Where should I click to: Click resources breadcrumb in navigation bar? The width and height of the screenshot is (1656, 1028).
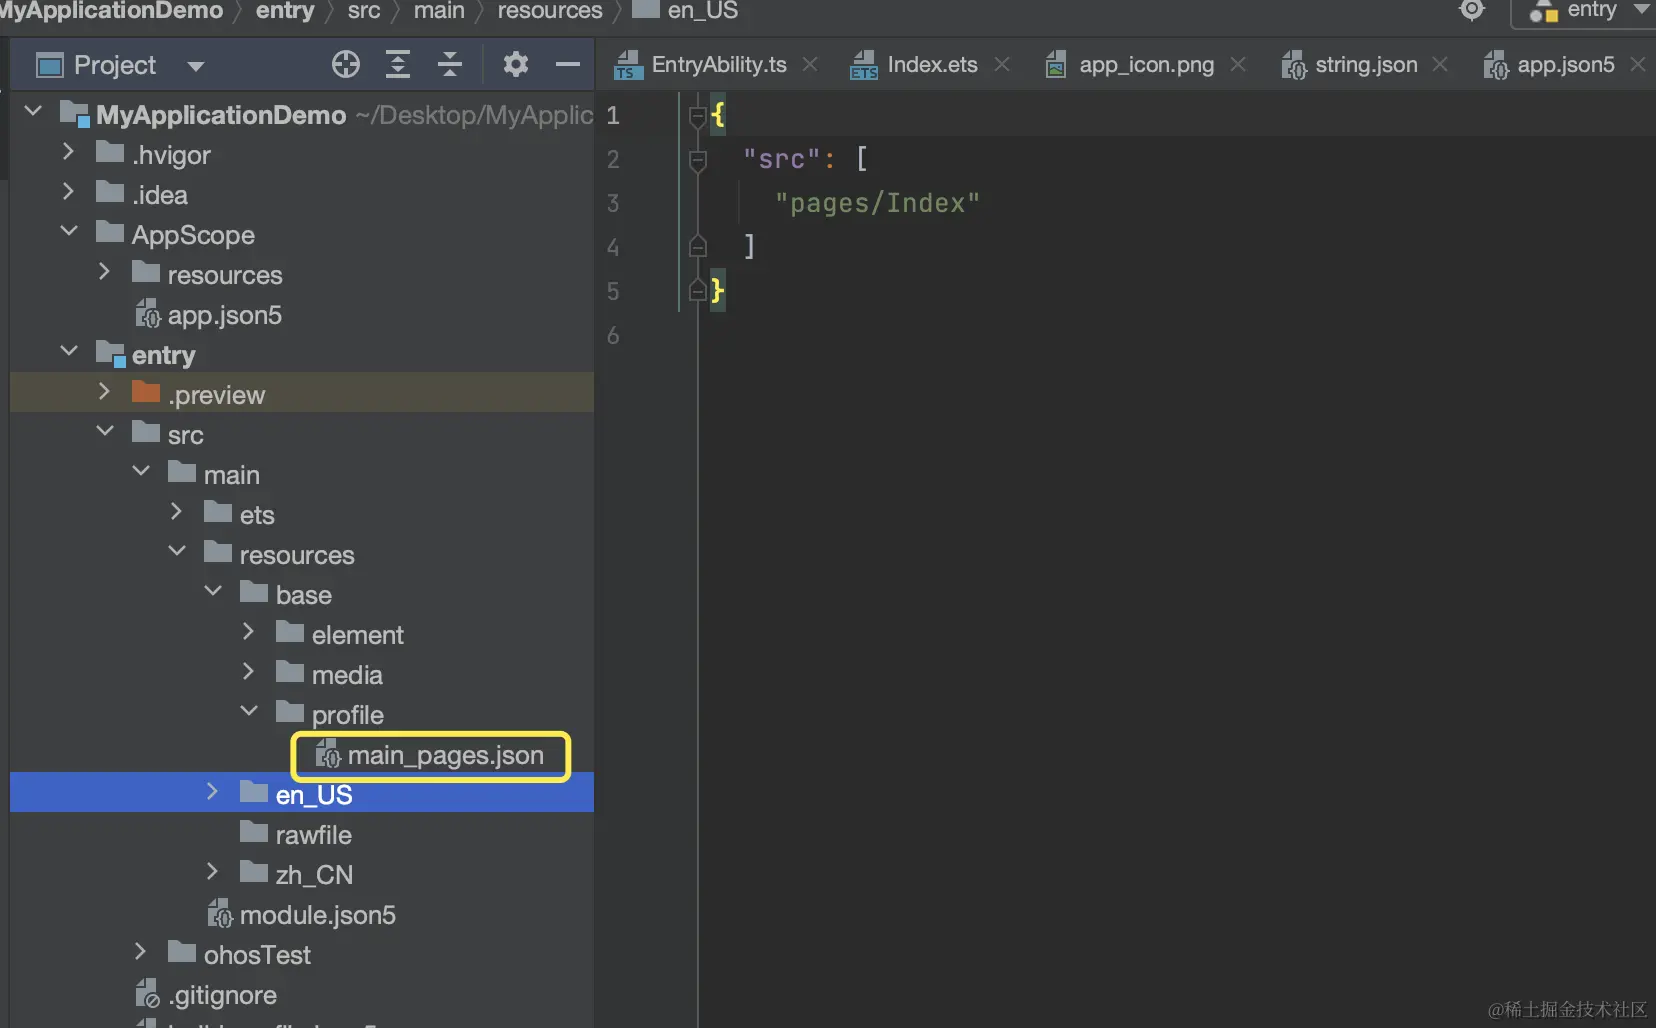point(550,11)
